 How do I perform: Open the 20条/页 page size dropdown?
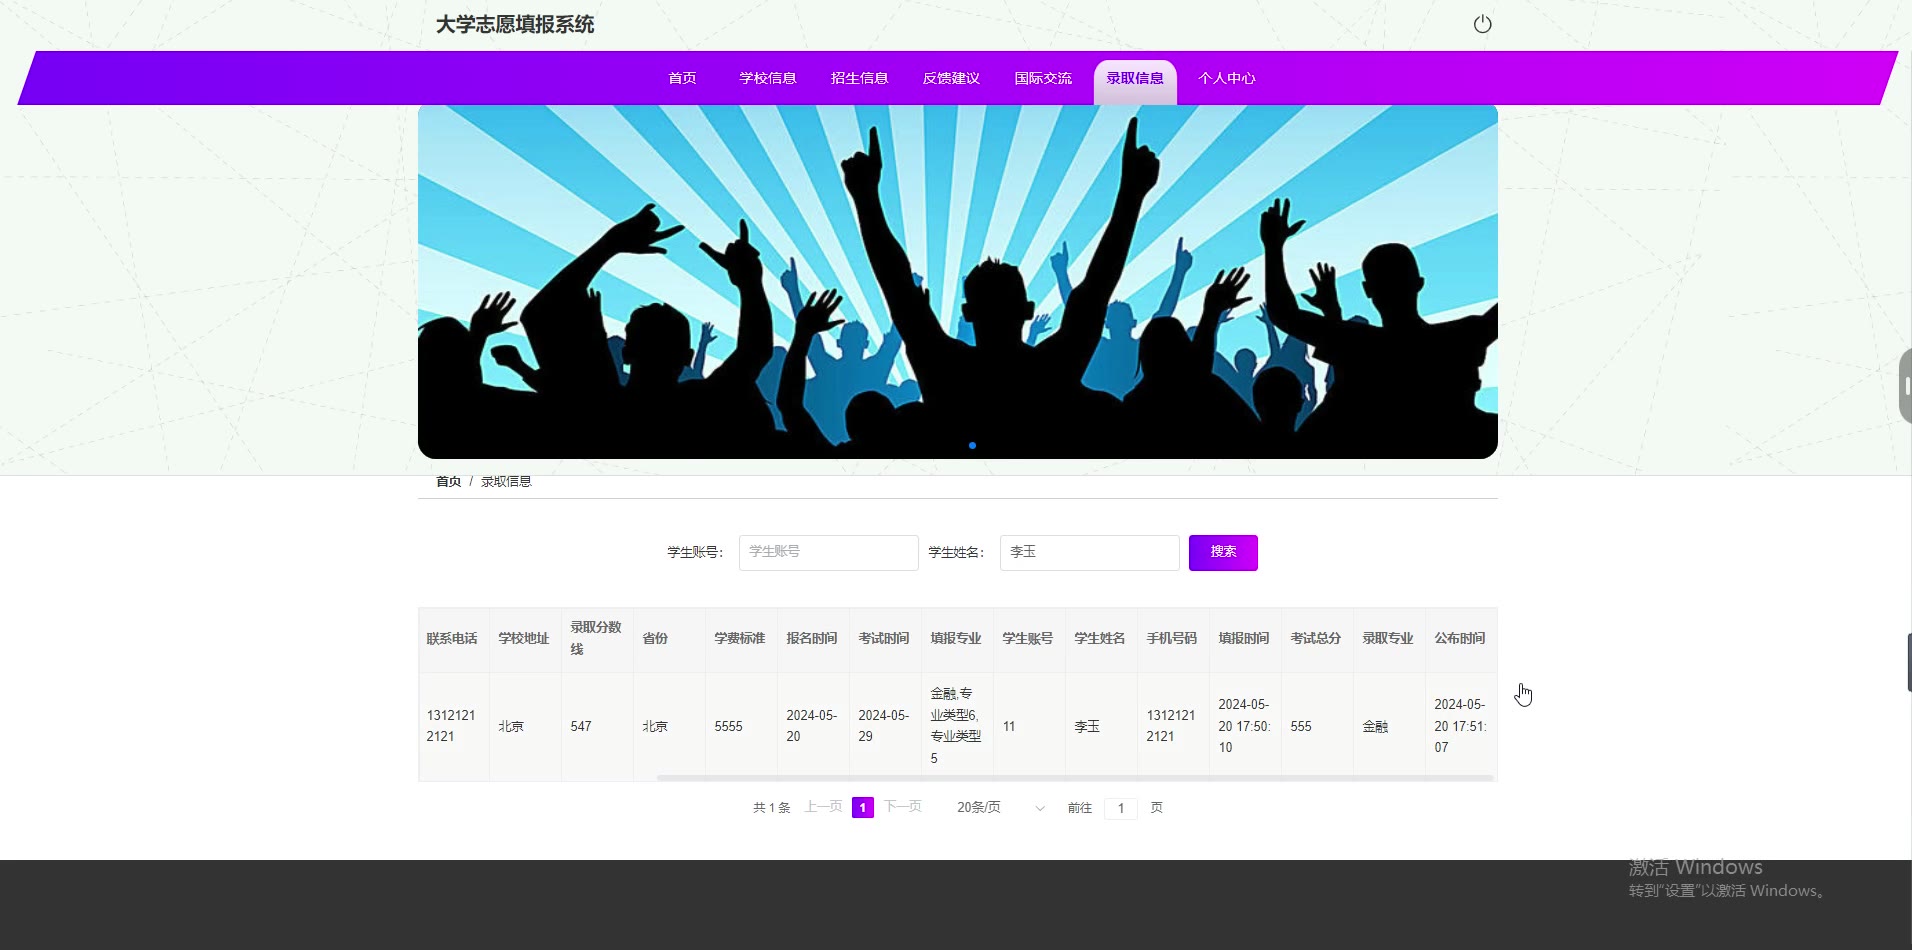(x=1000, y=807)
